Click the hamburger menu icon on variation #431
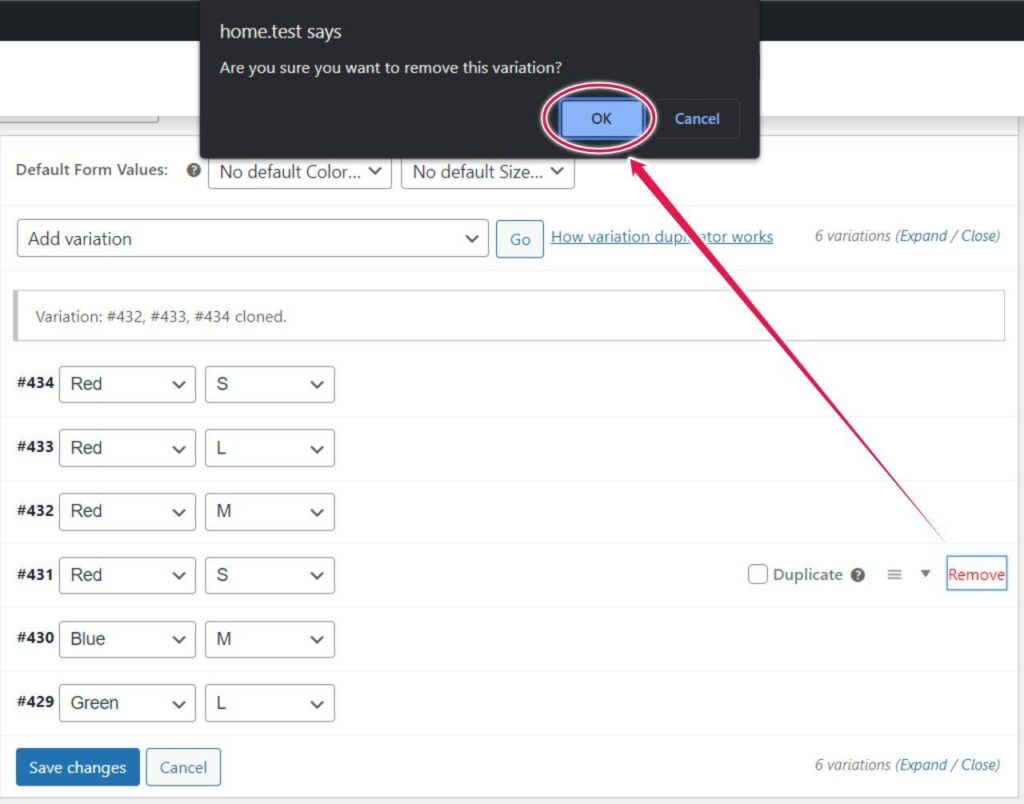1024x804 pixels. click(x=893, y=574)
